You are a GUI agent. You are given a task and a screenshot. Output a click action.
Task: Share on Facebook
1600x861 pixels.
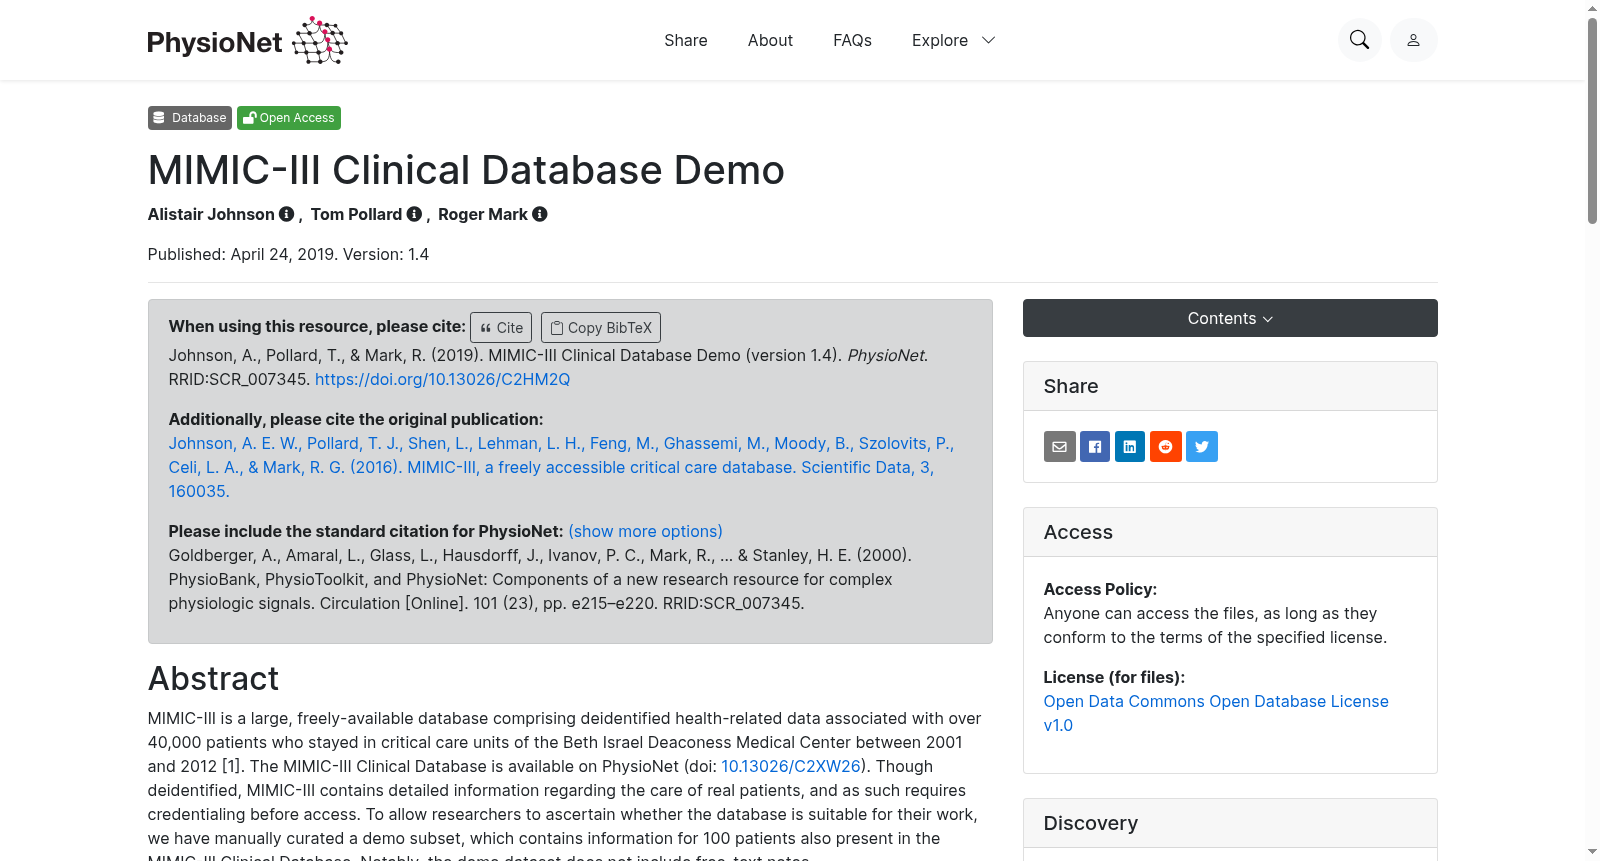[1095, 447]
